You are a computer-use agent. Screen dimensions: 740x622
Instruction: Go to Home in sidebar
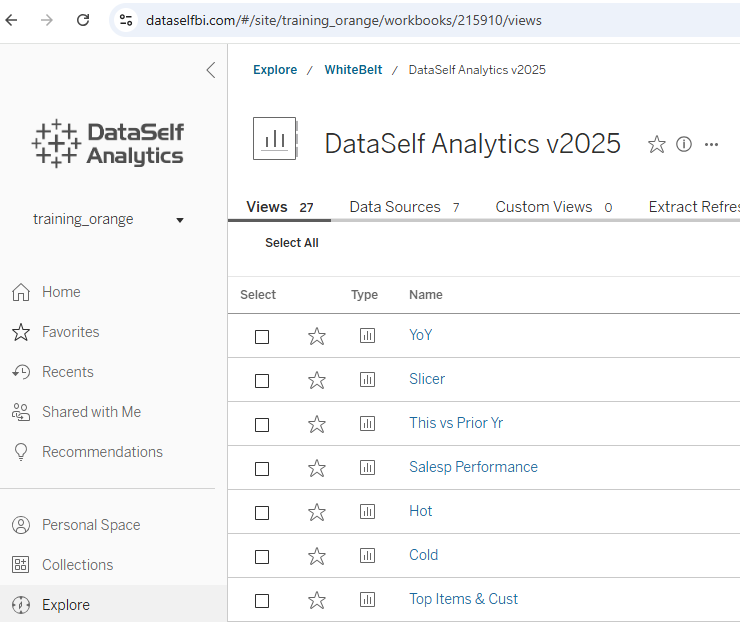click(x=61, y=292)
